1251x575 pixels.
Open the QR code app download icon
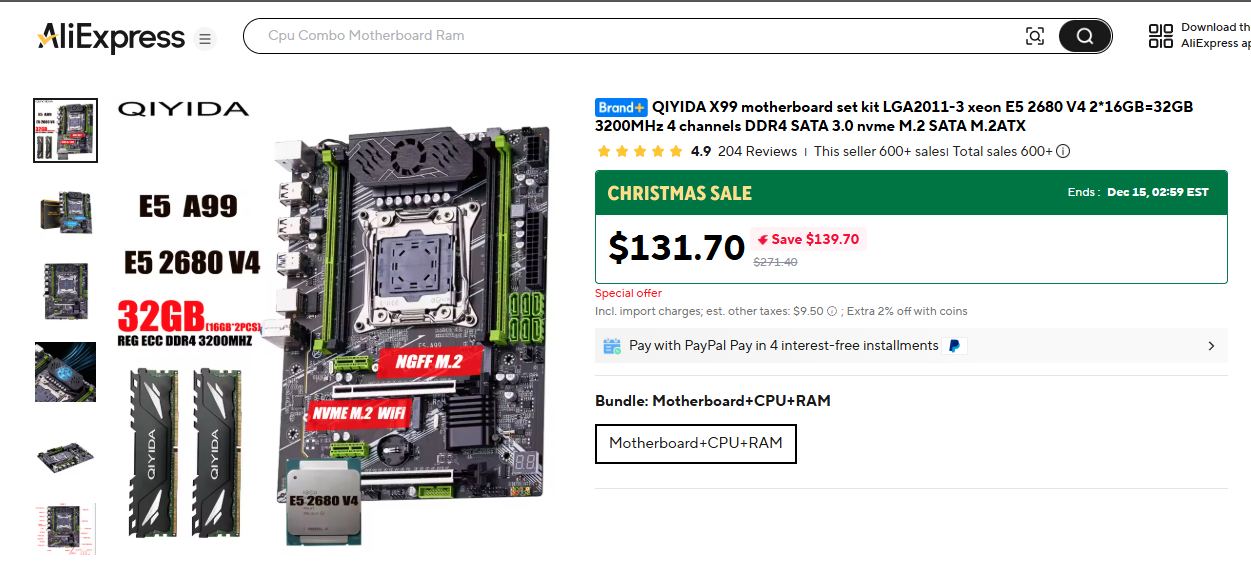(x=1161, y=36)
